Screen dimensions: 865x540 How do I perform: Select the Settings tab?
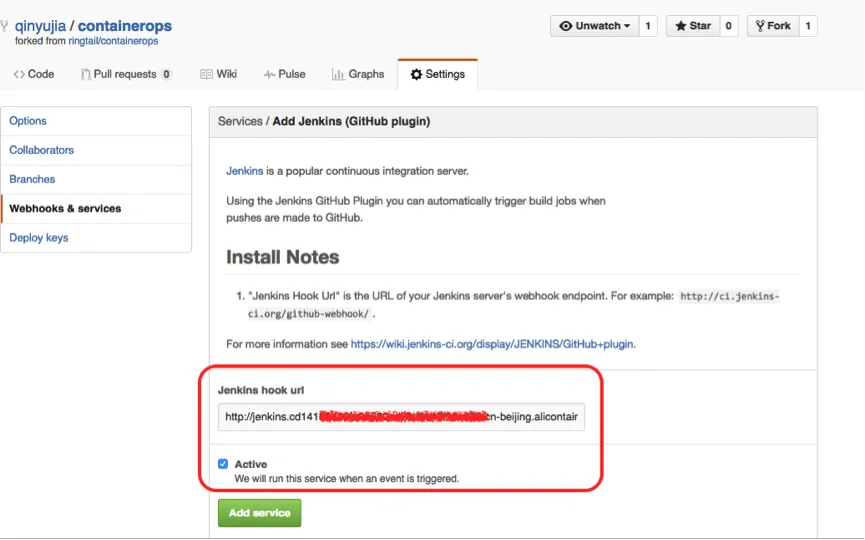point(437,74)
